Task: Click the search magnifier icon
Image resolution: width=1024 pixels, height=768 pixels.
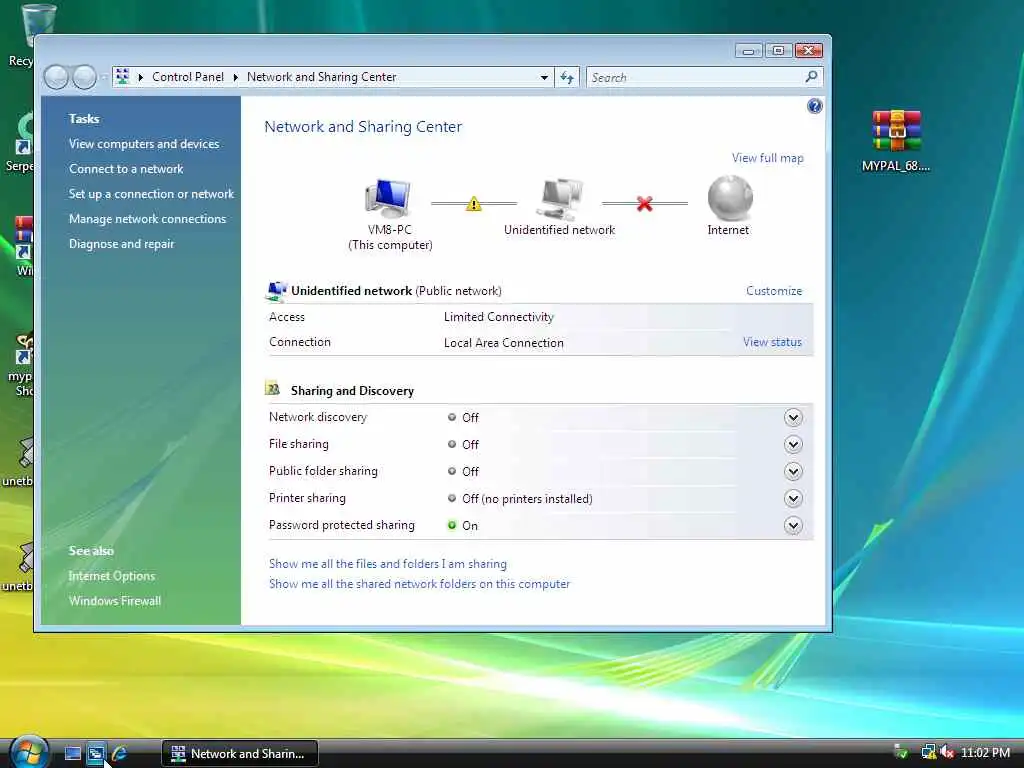Action: pyautogui.click(x=811, y=77)
